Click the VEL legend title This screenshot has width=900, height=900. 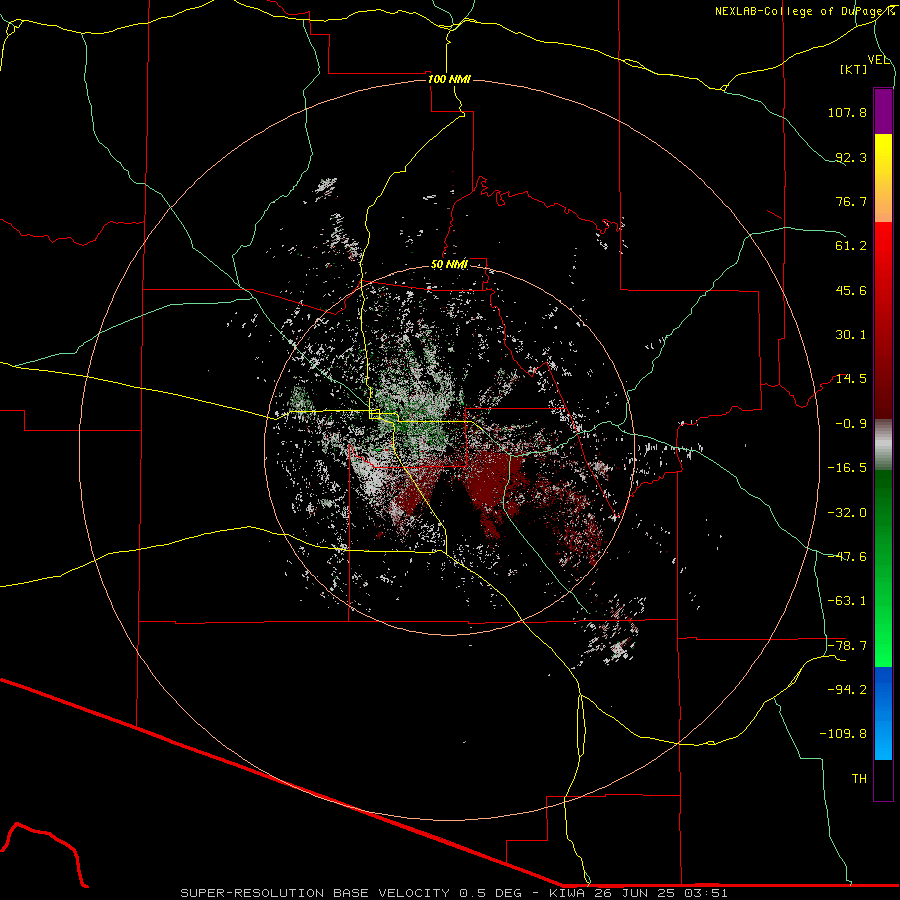coord(879,60)
